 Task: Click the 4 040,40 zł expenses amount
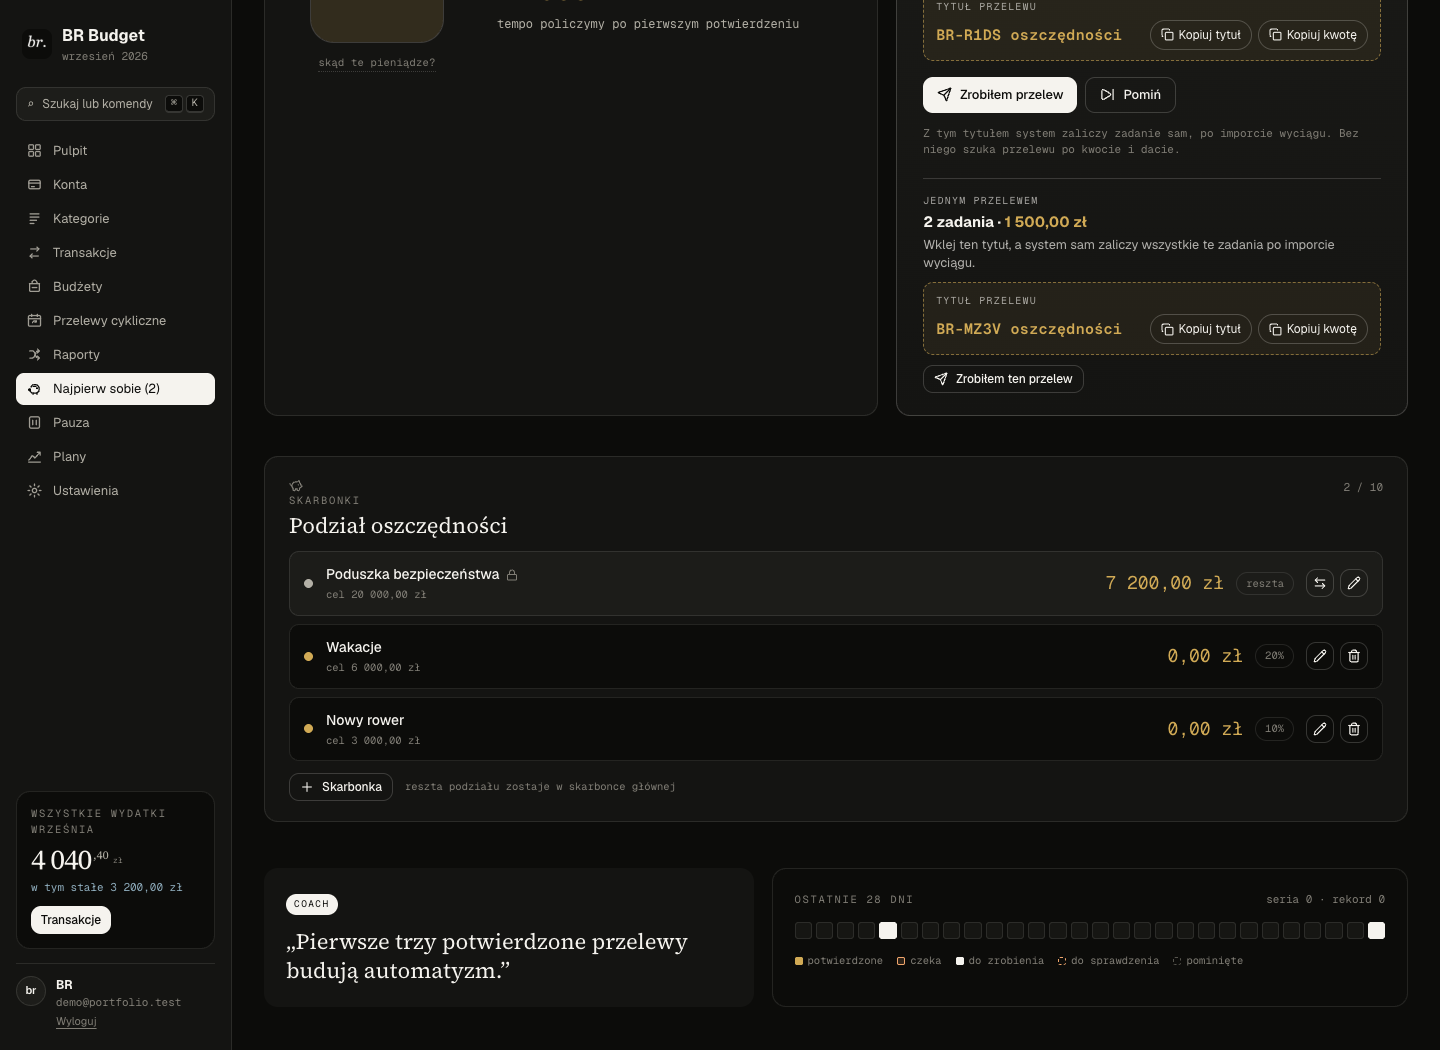(x=76, y=860)
